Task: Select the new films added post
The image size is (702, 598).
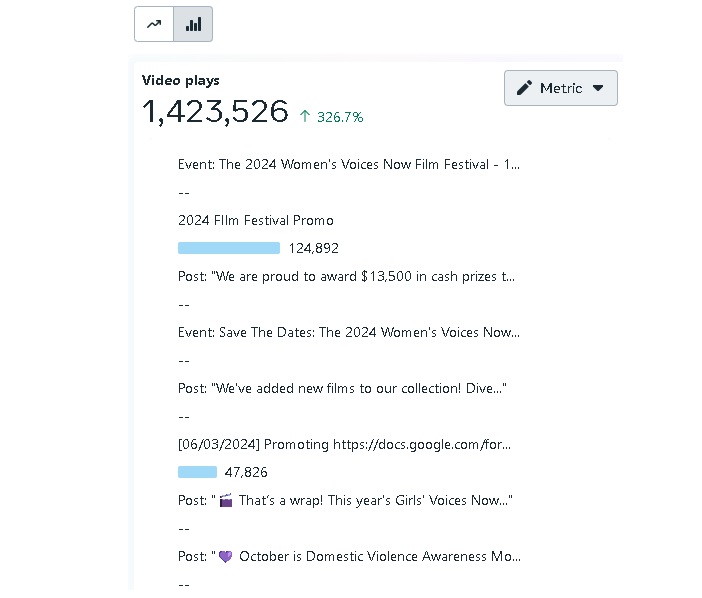Action: (342, 388)
